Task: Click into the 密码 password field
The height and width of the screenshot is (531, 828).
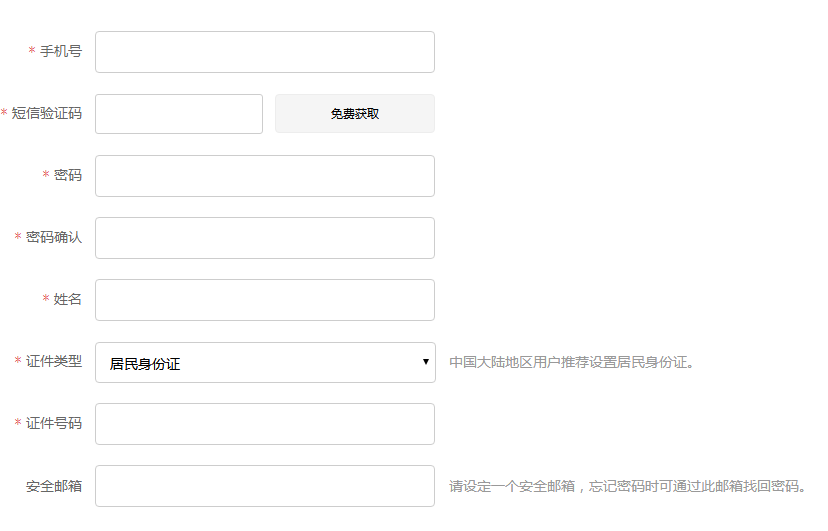Action: coord(265,176)
